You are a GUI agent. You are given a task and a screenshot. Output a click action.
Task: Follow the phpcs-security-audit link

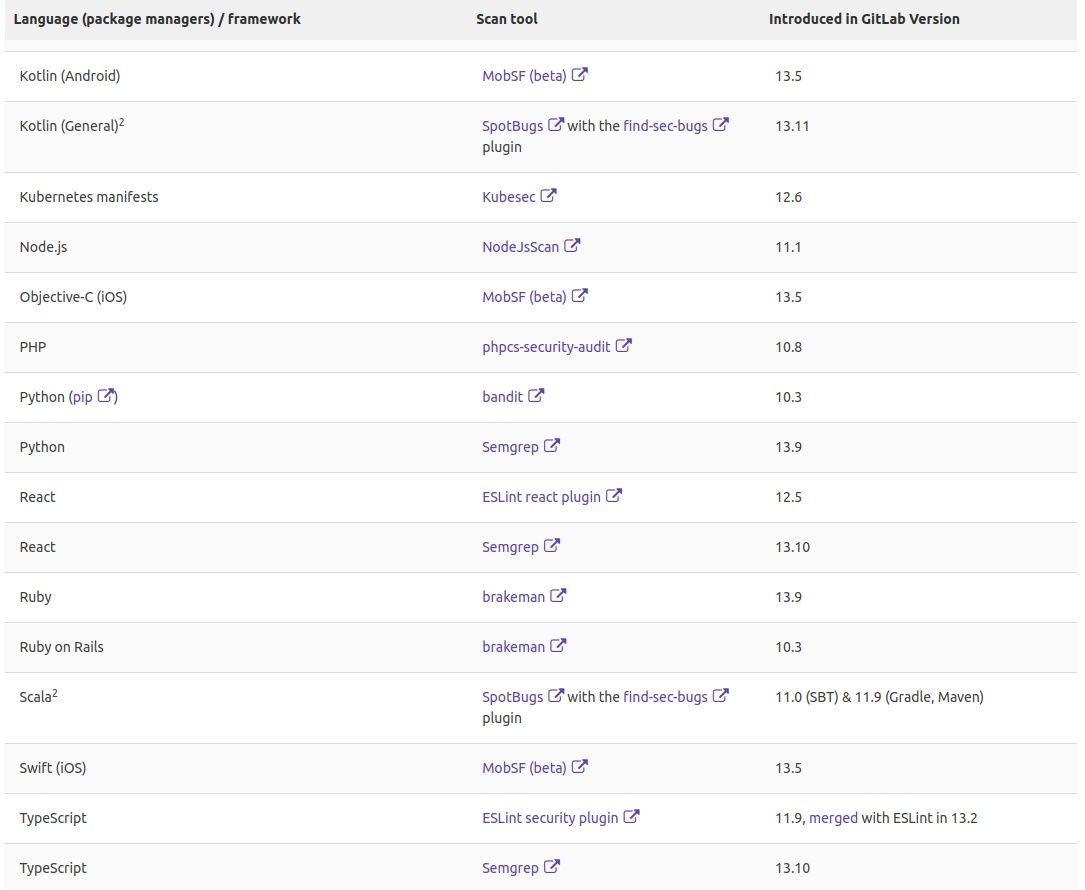click(x=546, y=347)
